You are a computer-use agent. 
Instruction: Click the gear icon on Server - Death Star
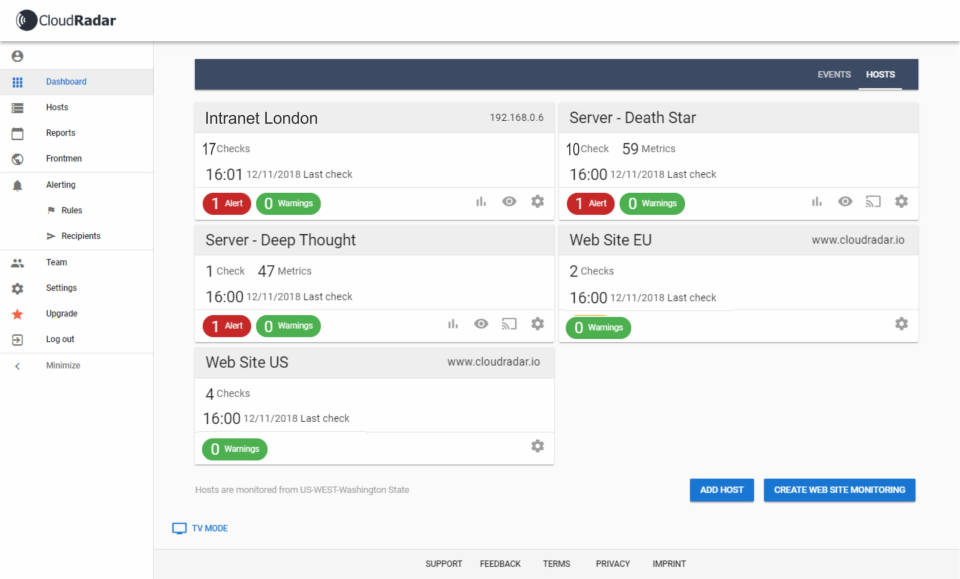point(901,202)
